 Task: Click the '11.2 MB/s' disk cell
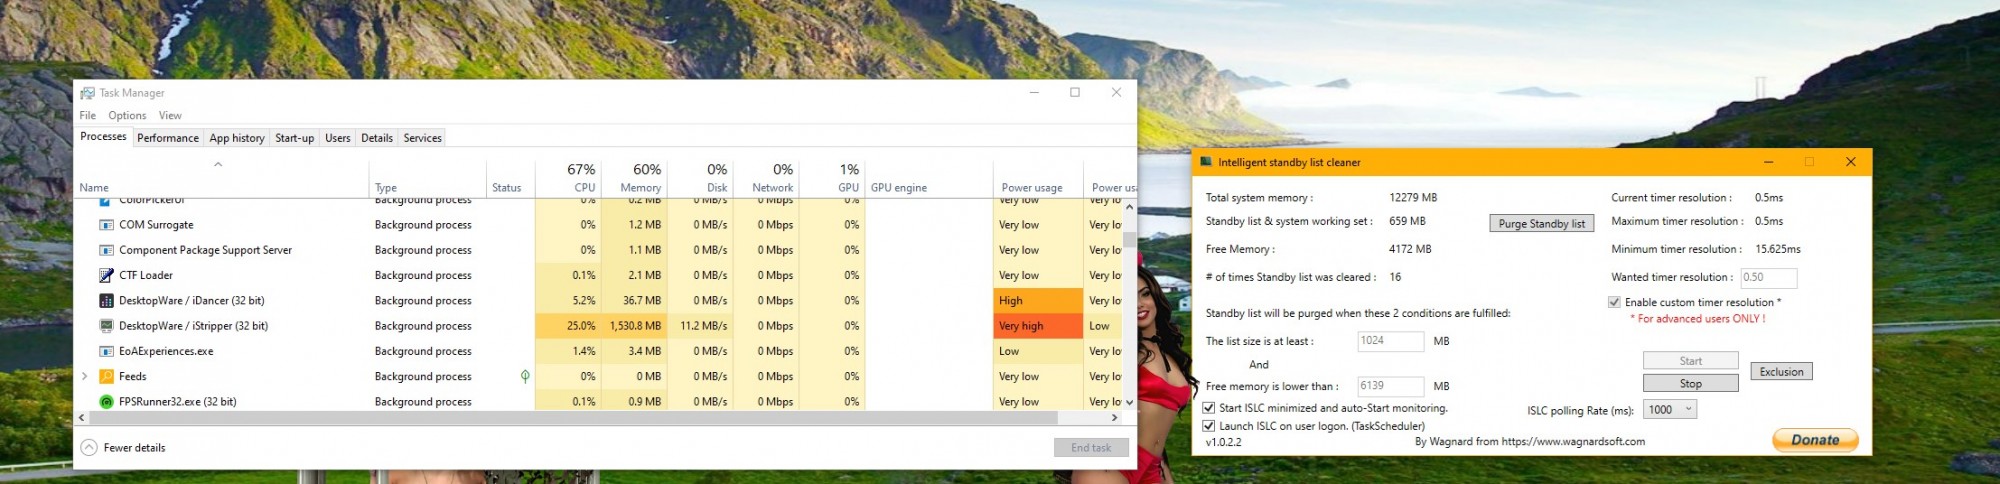click(x=700, y=326)
